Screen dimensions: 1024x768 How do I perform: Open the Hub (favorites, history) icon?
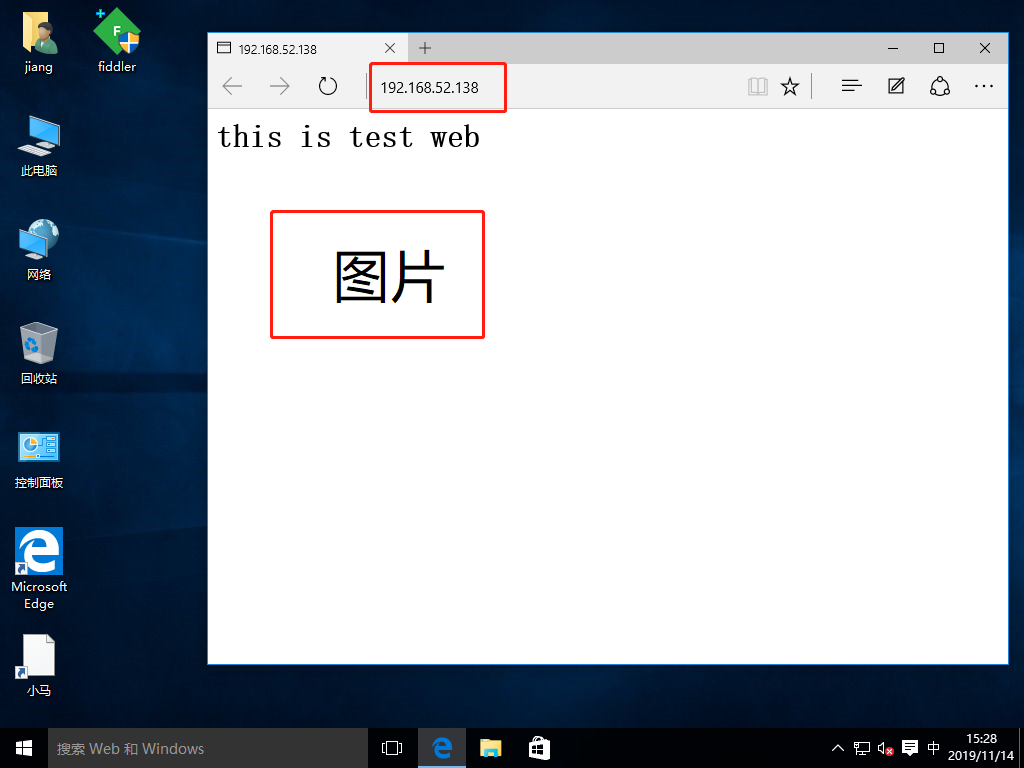pos(852,86)
